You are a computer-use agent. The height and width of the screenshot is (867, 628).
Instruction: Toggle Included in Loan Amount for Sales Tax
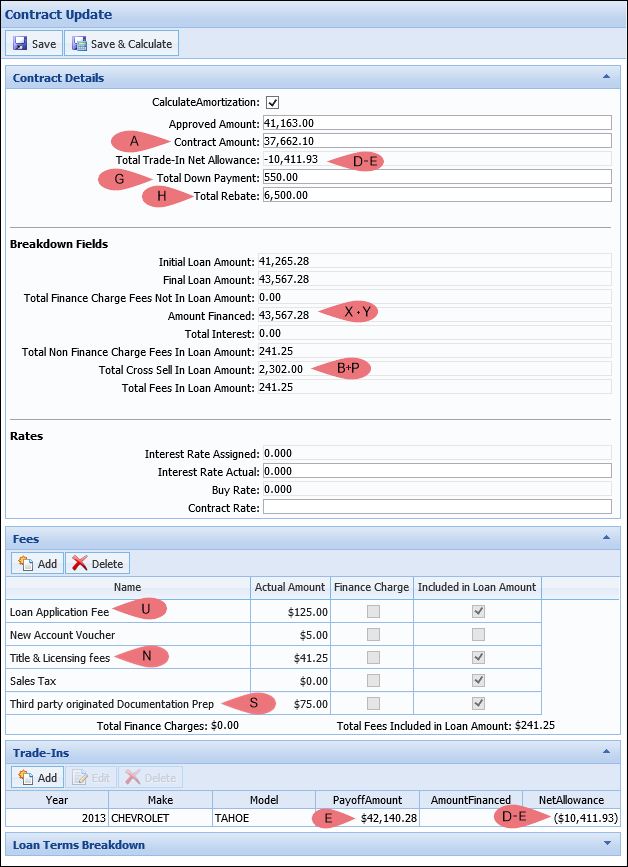click(479, 680)
